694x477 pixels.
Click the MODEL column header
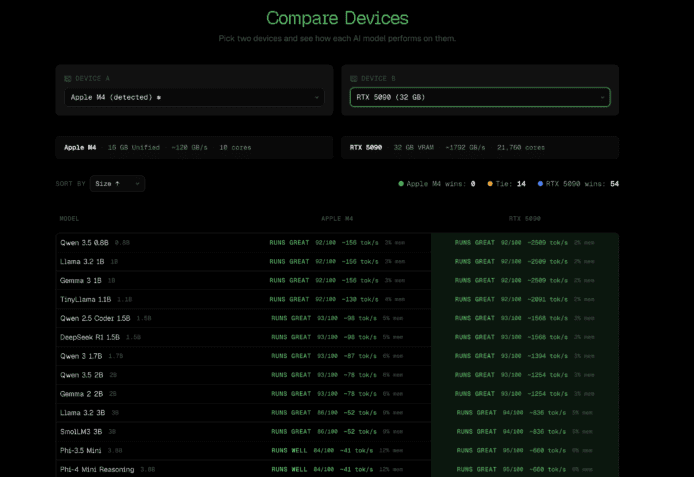coord(69,218)
